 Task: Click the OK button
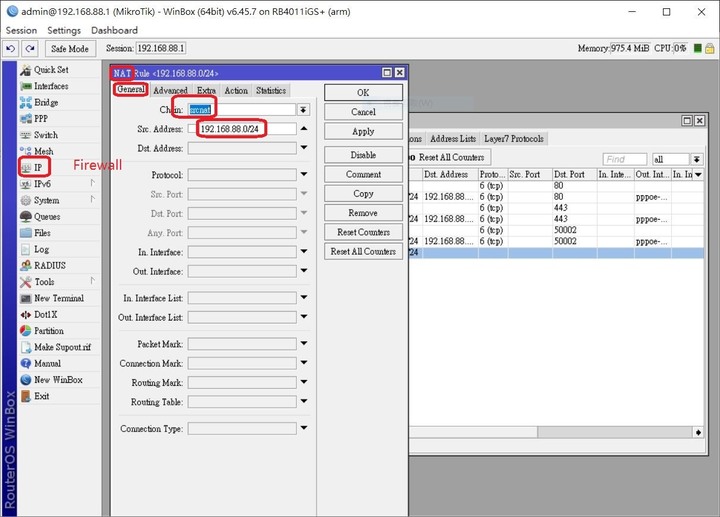click(x=363, y=93)
